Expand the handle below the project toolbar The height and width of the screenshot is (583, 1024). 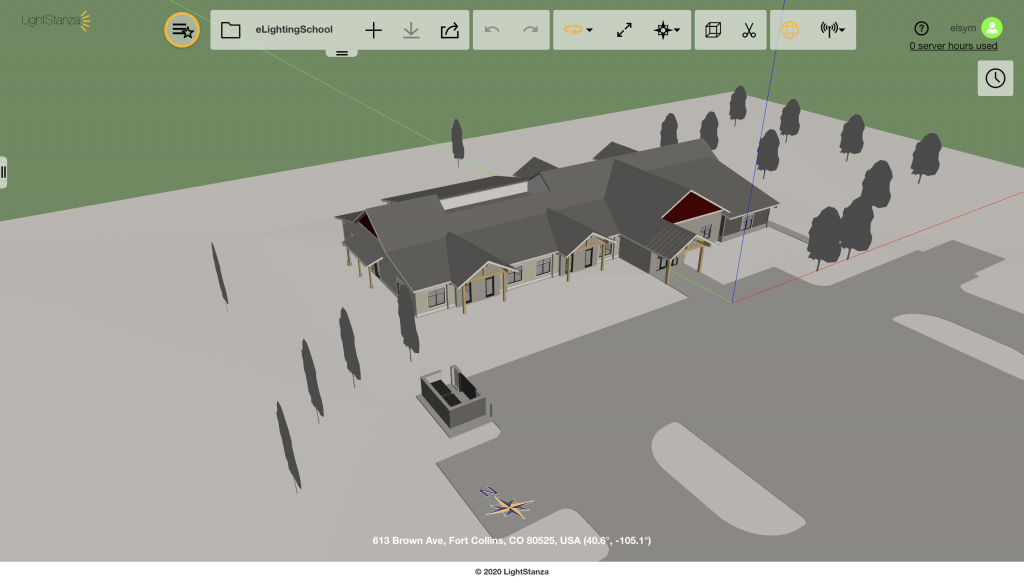point(342,53)
